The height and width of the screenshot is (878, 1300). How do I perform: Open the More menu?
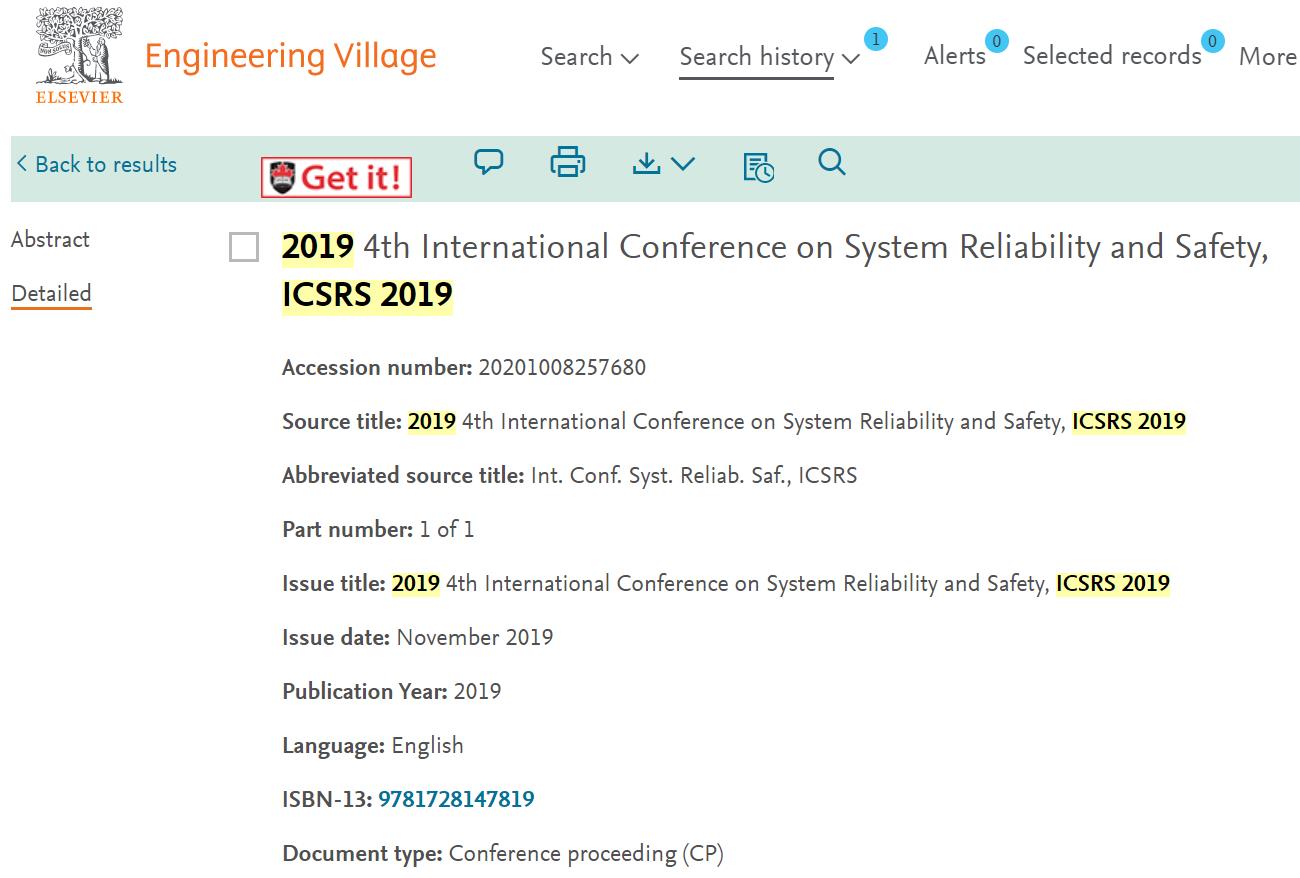(x=1268, y=57)
